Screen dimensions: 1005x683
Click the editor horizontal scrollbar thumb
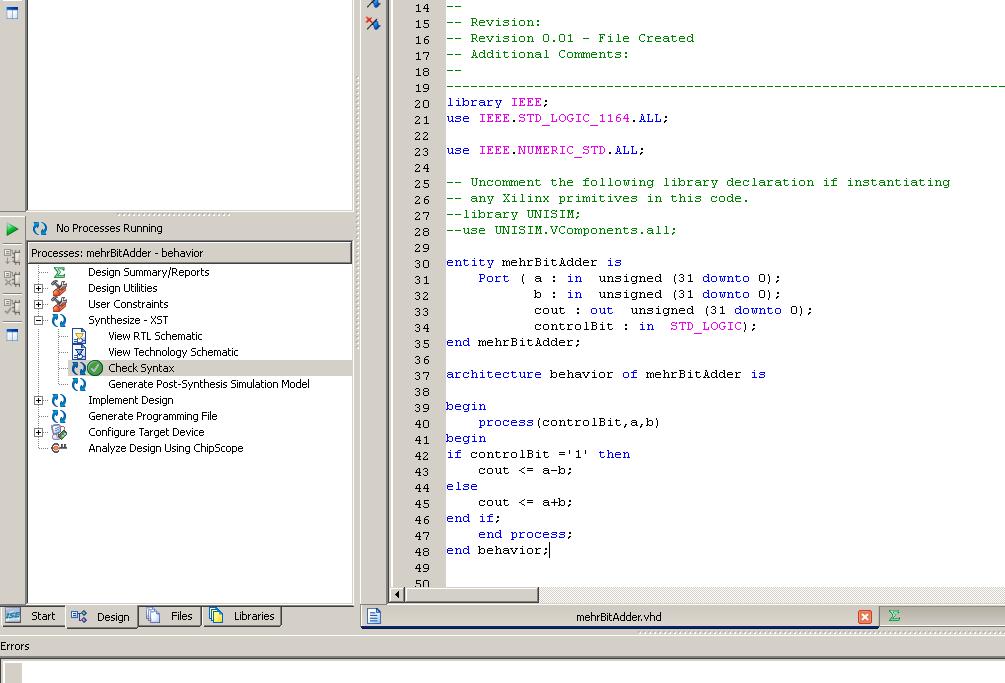(471, 595)
